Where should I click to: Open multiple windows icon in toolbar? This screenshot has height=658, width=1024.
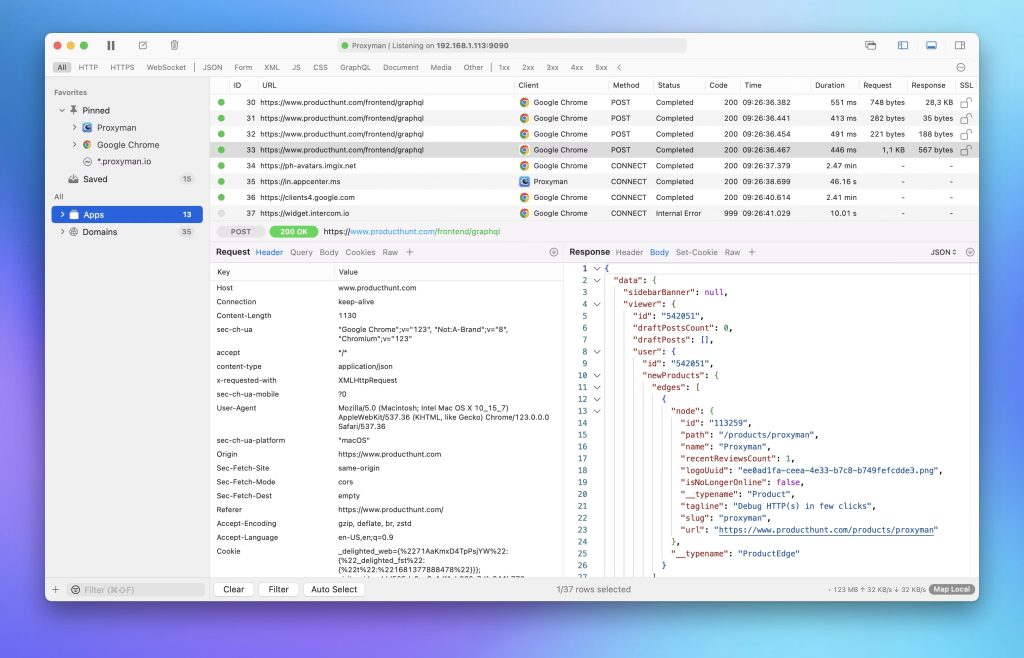click(871, 45)
